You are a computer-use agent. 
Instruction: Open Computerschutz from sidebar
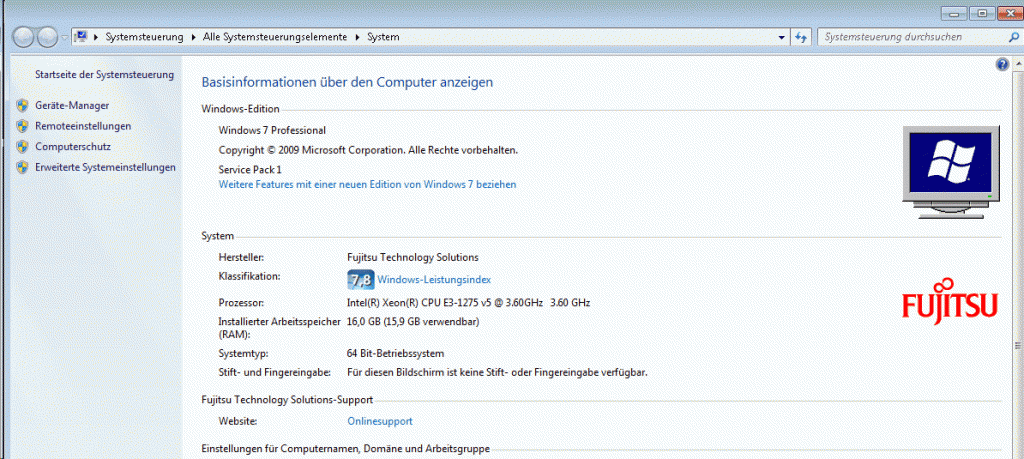tap(73, 147)
